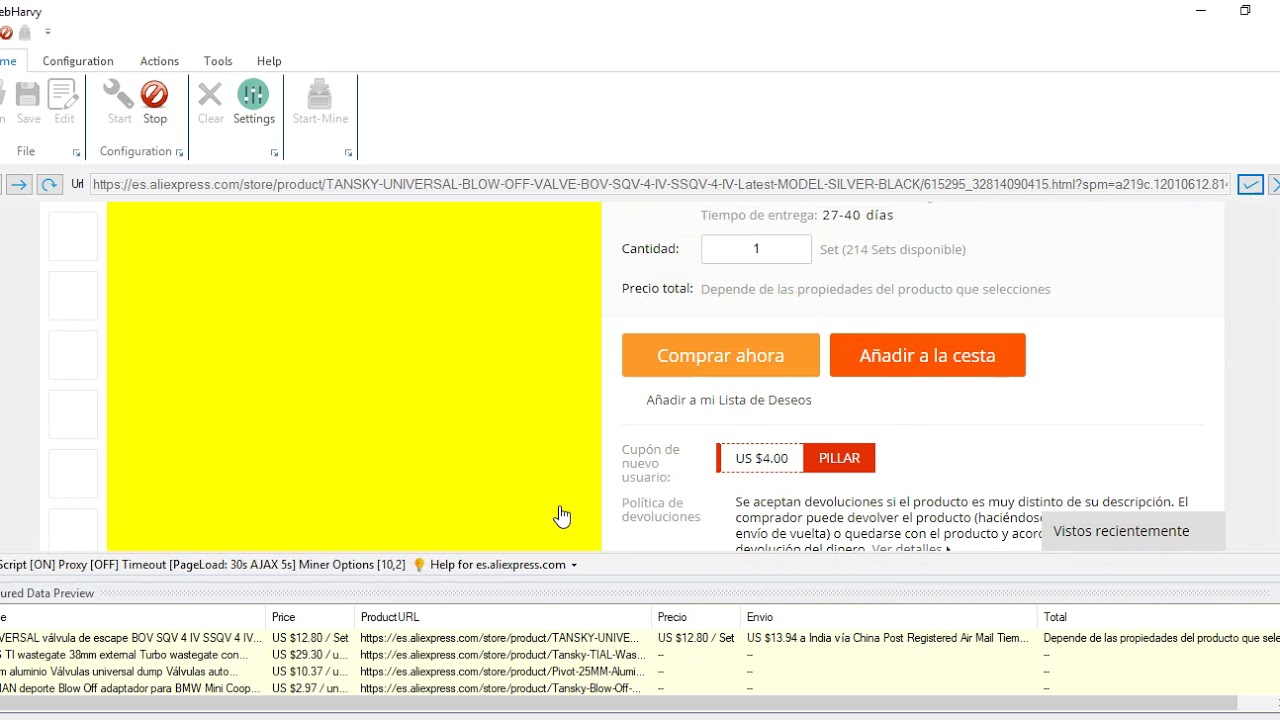This screenshot has height=720, width=1280.
Task: Open the quick access toolbar dropdown arrow
Action: (x=47, y=32)
